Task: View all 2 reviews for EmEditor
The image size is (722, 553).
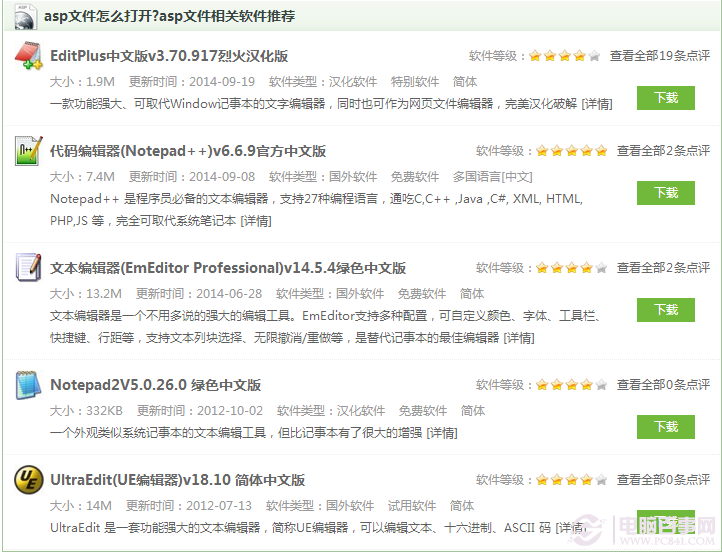Action: [x=664, y=268]
